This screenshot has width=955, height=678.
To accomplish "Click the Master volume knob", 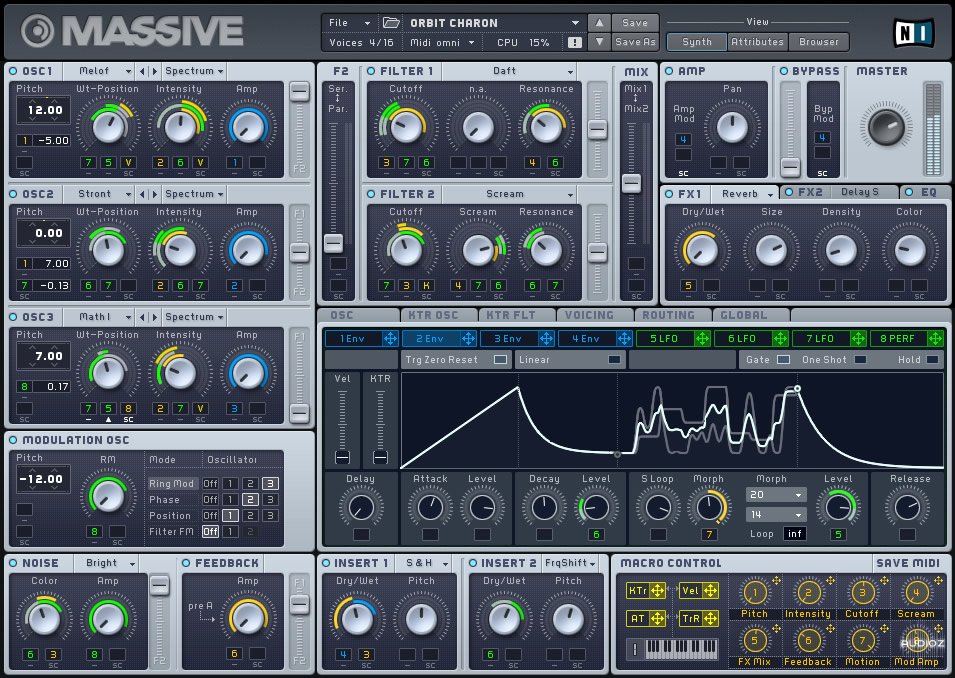I will 886,127.
